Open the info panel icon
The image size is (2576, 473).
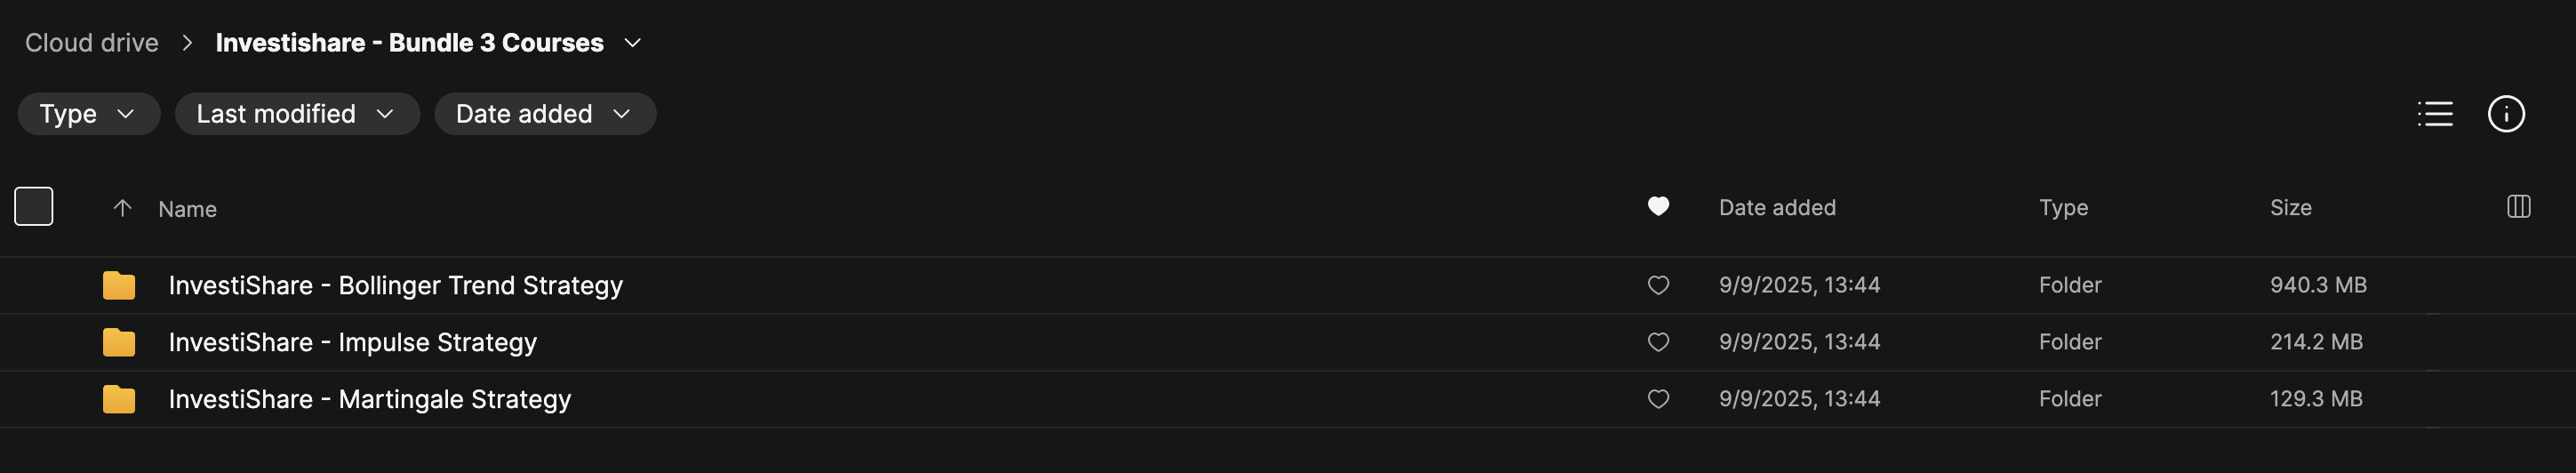point(2506,114)
